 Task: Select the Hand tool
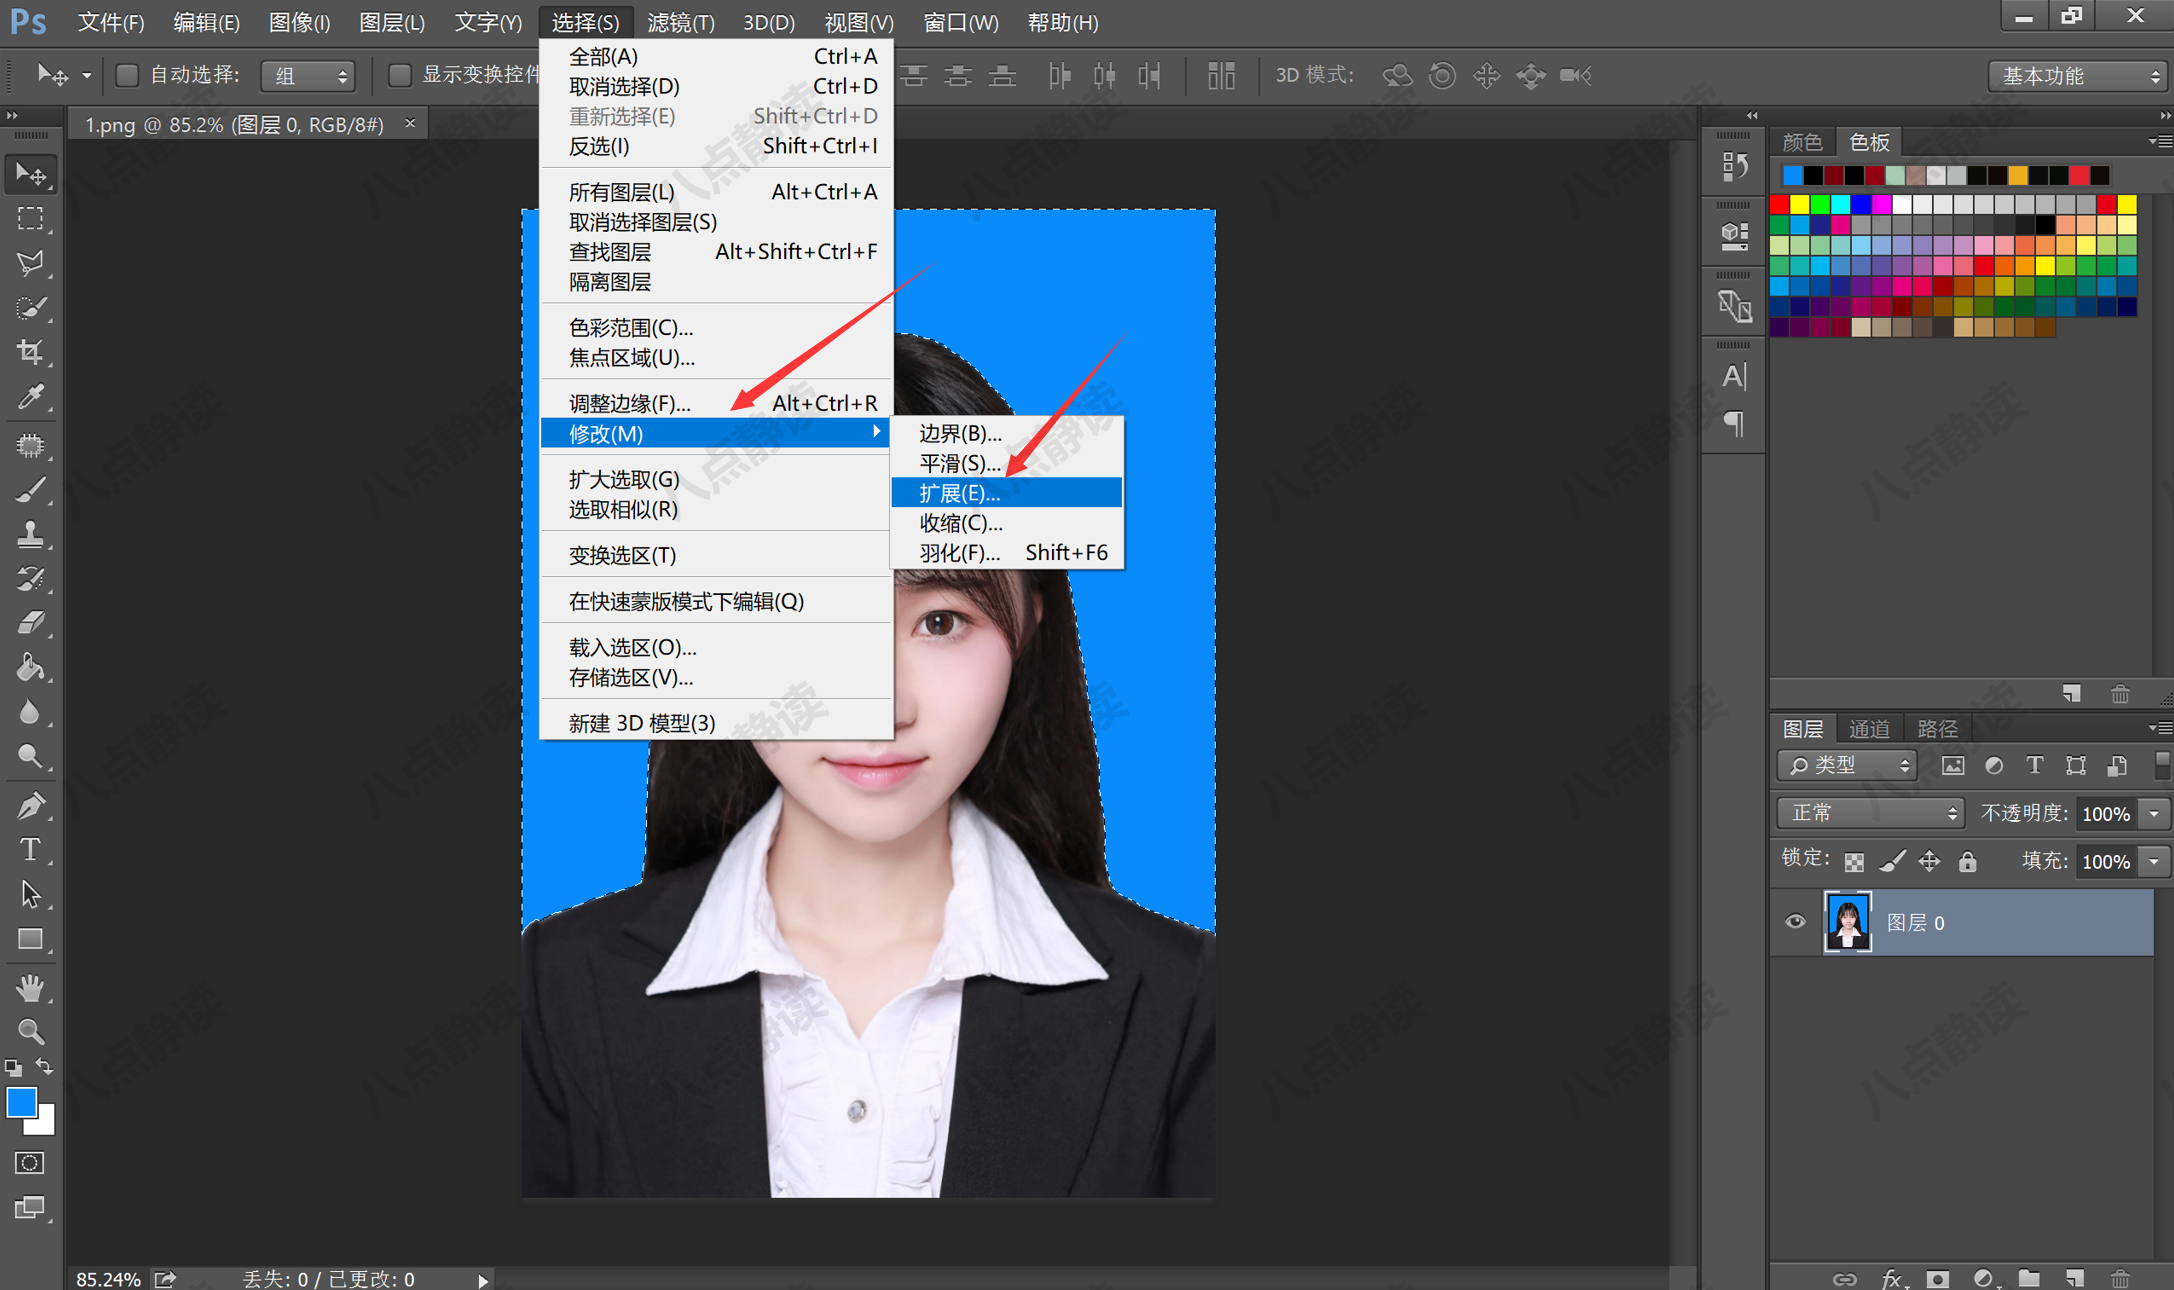pos(31,988)
